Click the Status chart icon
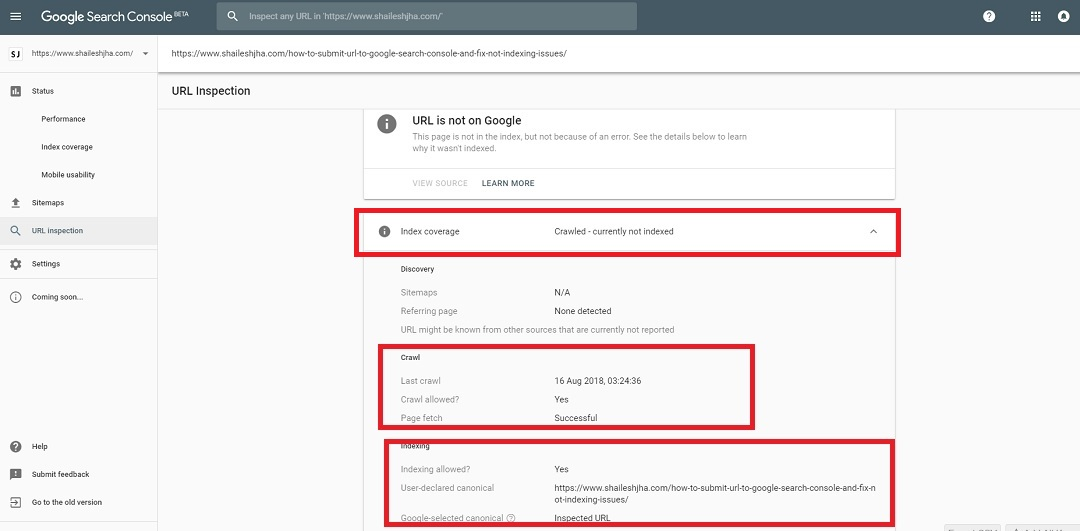 pos(15,91)
